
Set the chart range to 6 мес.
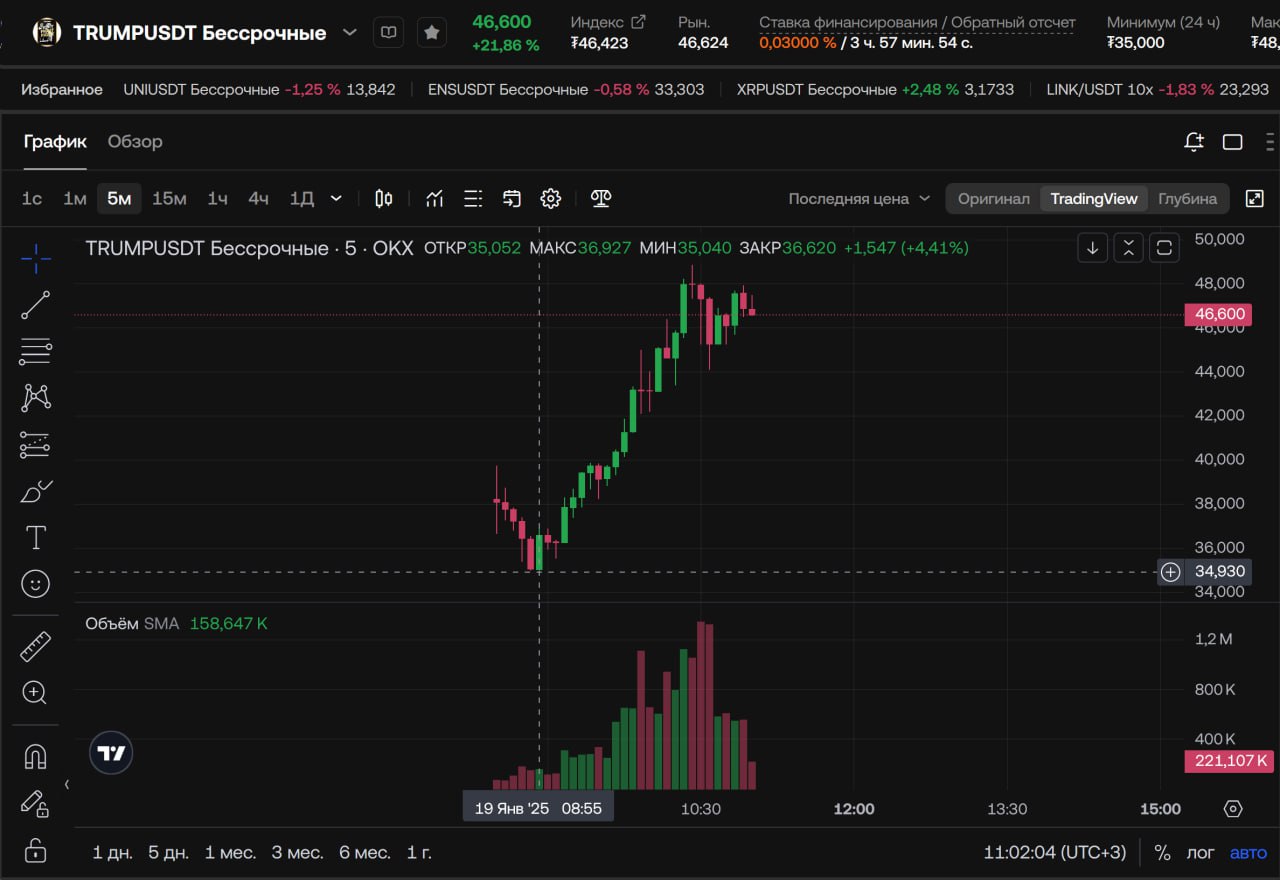click(364, 853)
